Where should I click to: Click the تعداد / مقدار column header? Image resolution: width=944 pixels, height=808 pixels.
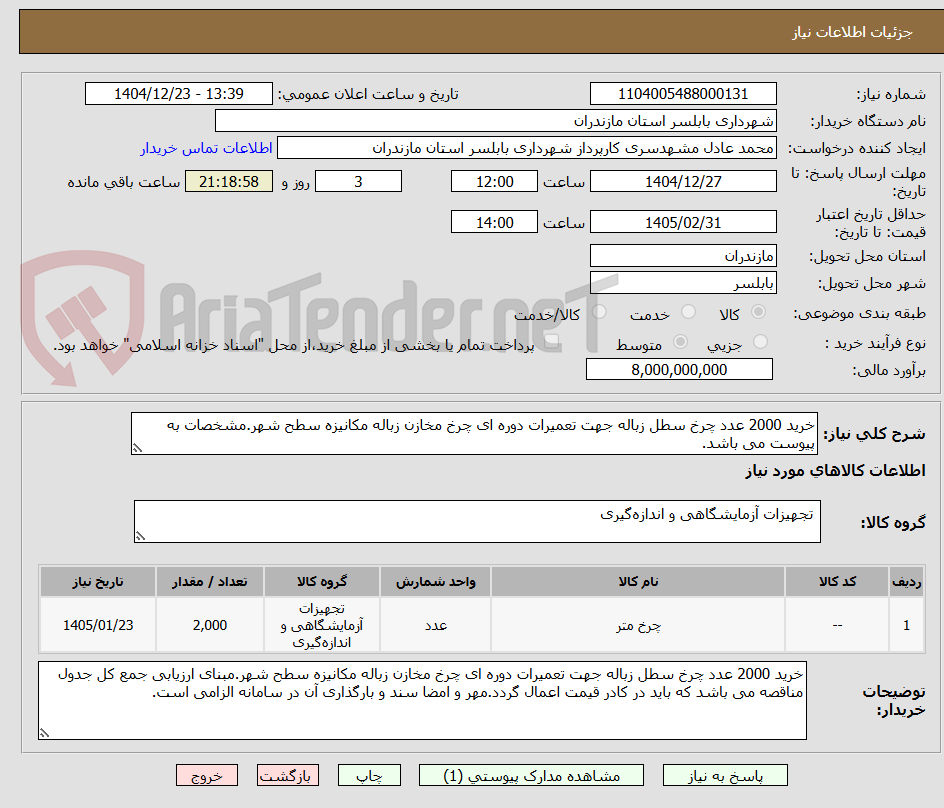210,582
